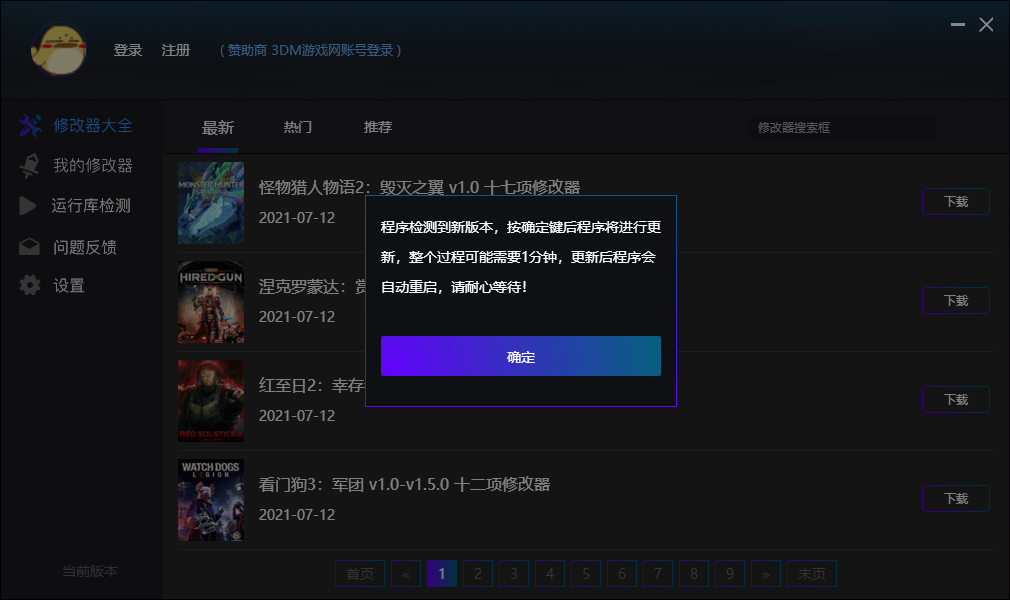Open 我的修改器 sidebar entry
Screen dimensions: 1010x600
tap(93, 166)
